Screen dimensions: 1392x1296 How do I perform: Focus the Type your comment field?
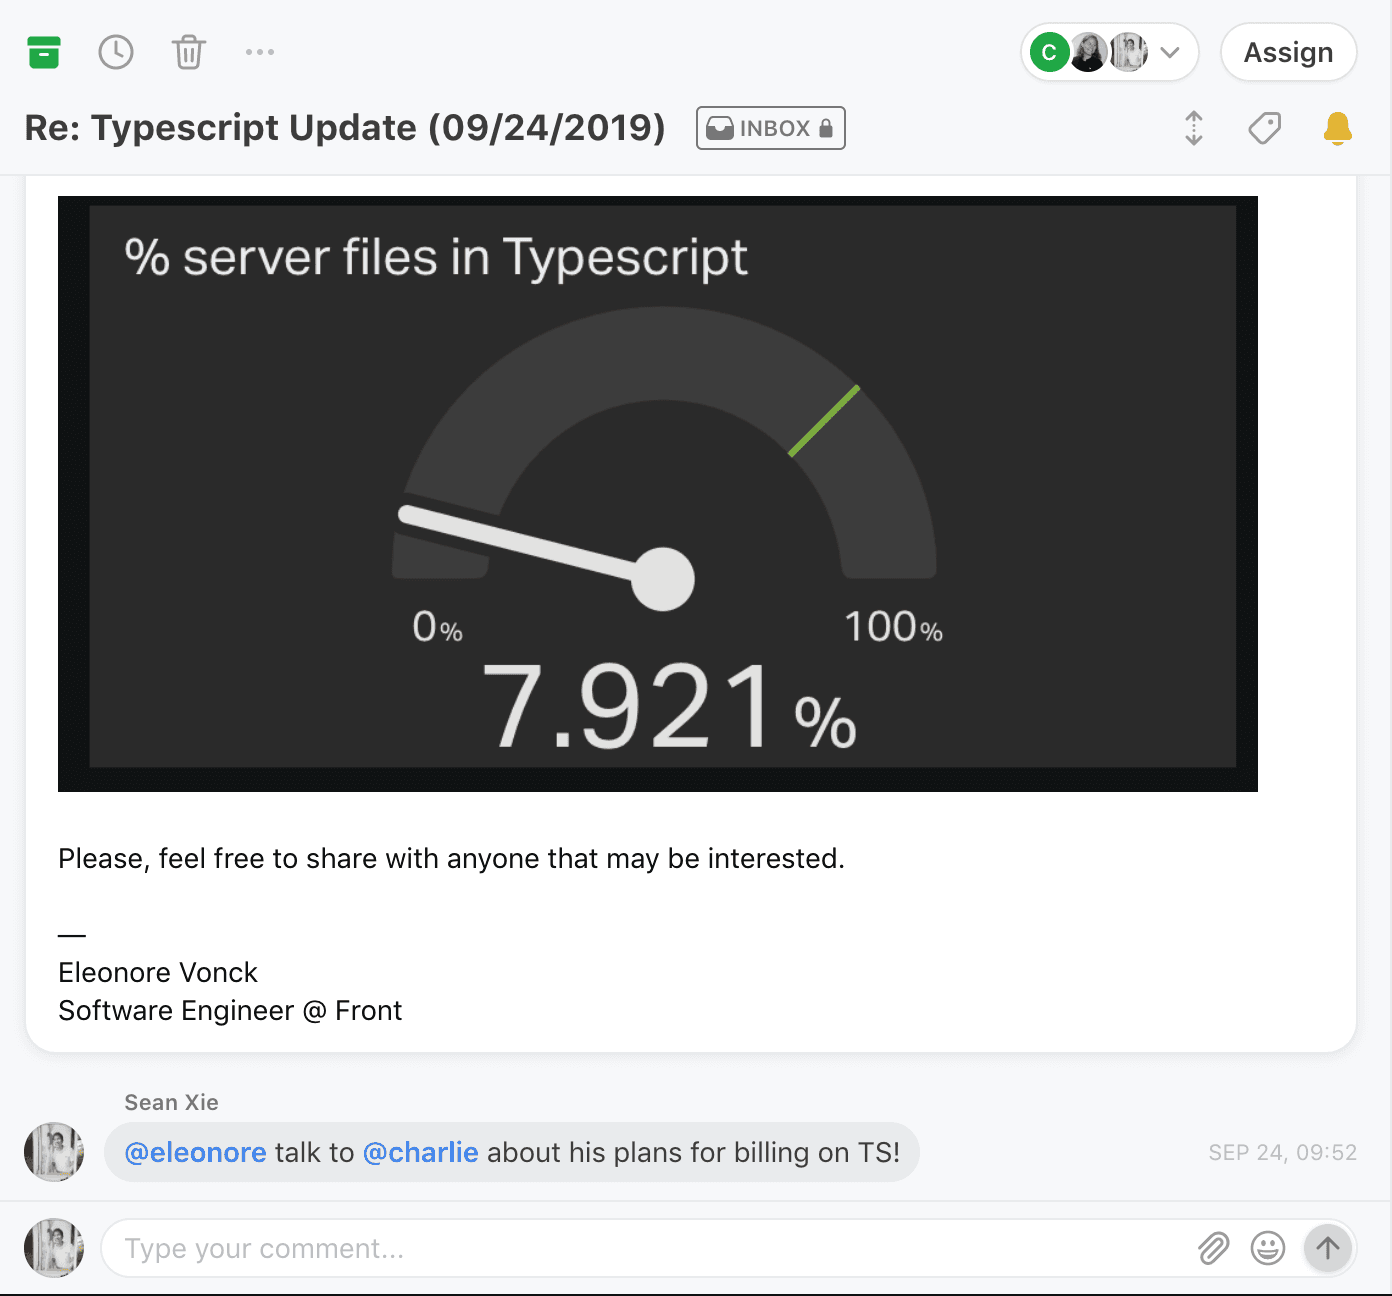(650, 1248)
